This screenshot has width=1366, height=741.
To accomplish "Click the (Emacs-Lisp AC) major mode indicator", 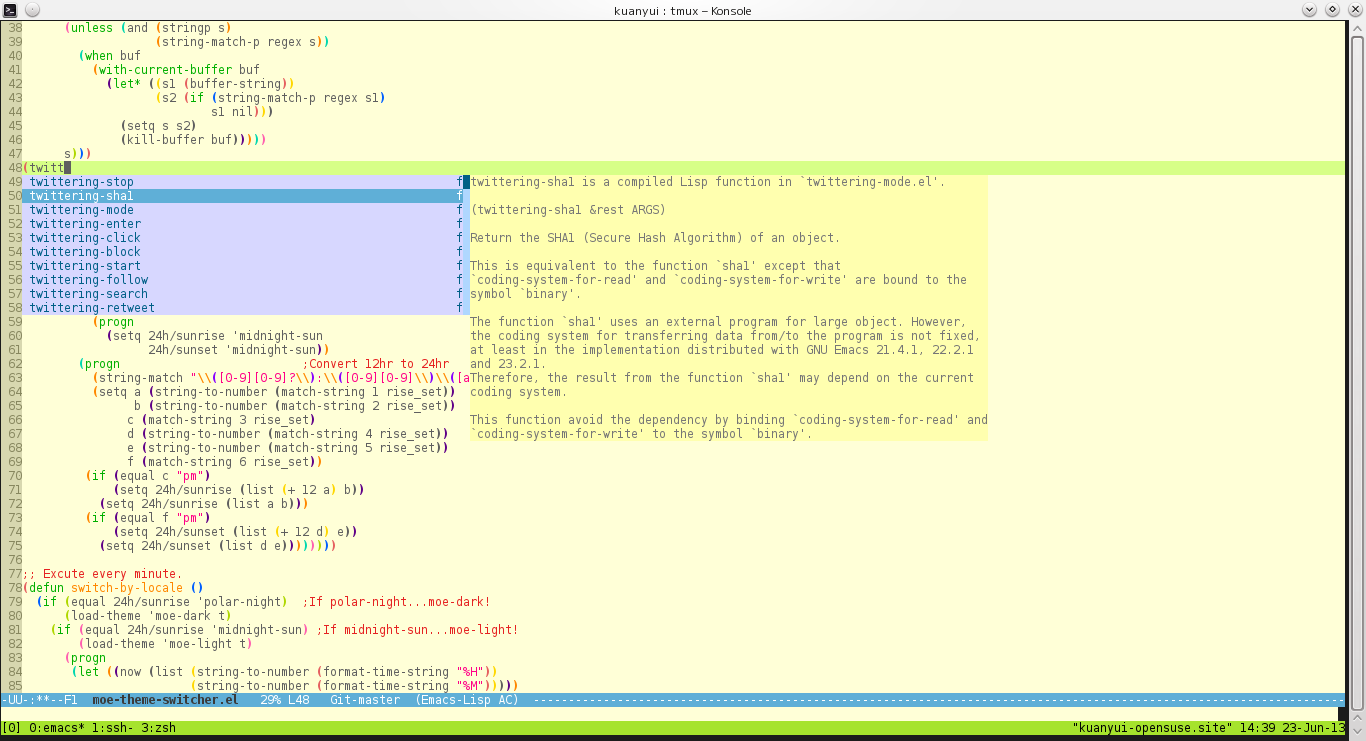I will pos(467,700).
